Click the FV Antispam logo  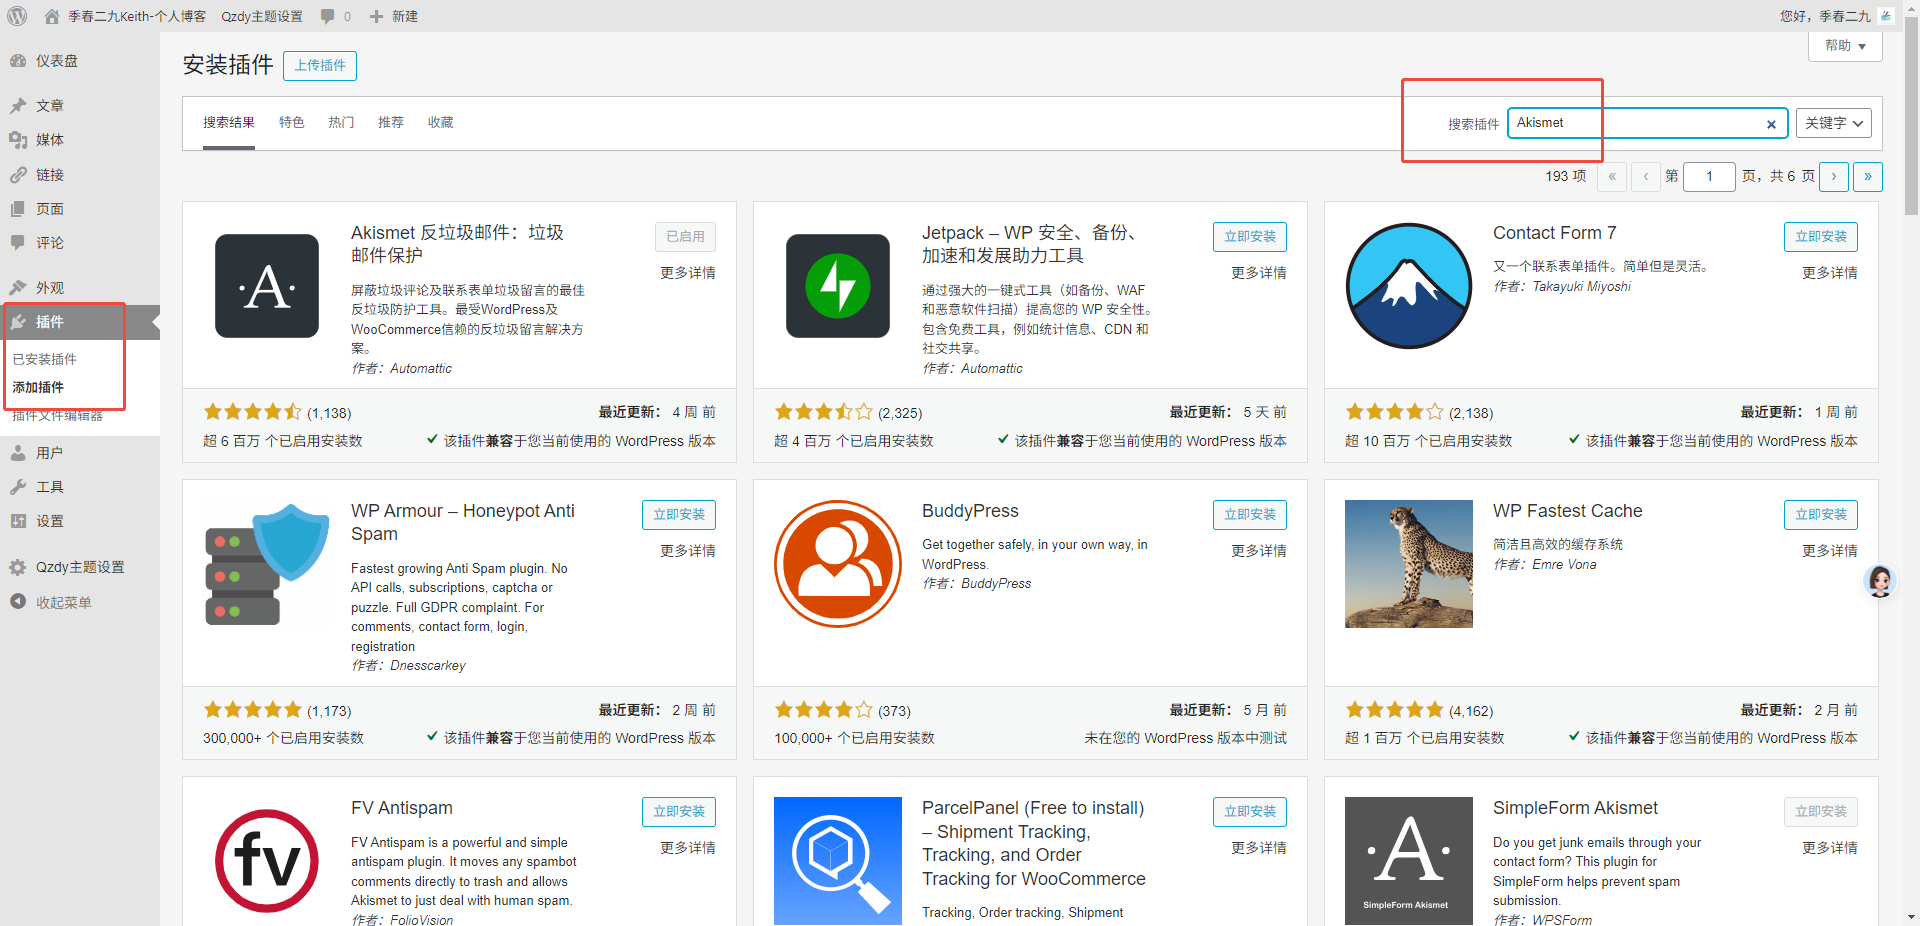[267, 861]
